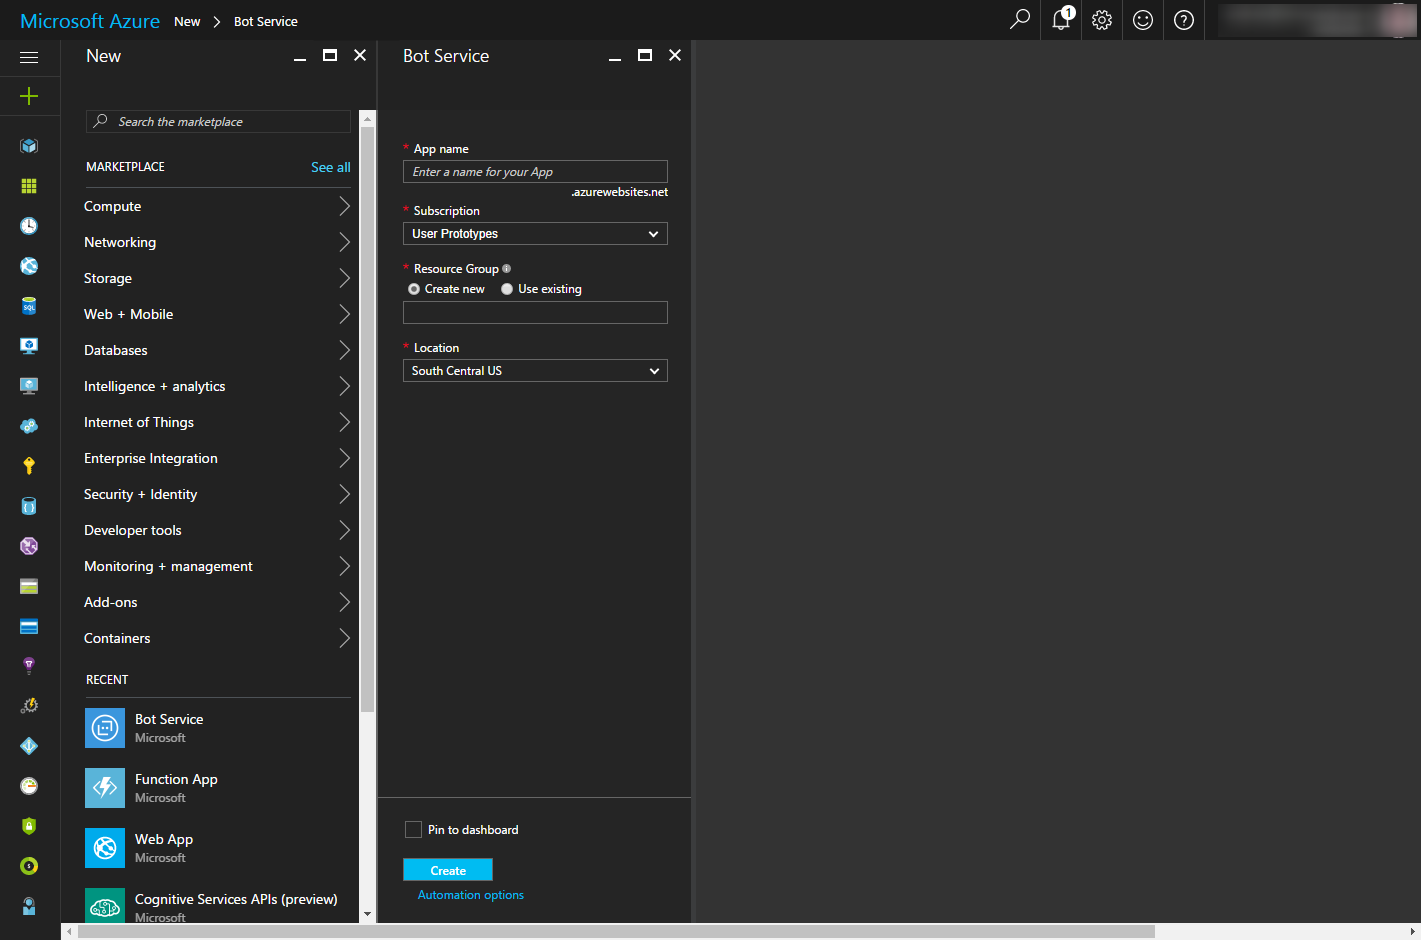Open the Security + Identity category

pyautogui.click(x=217, y=494)
